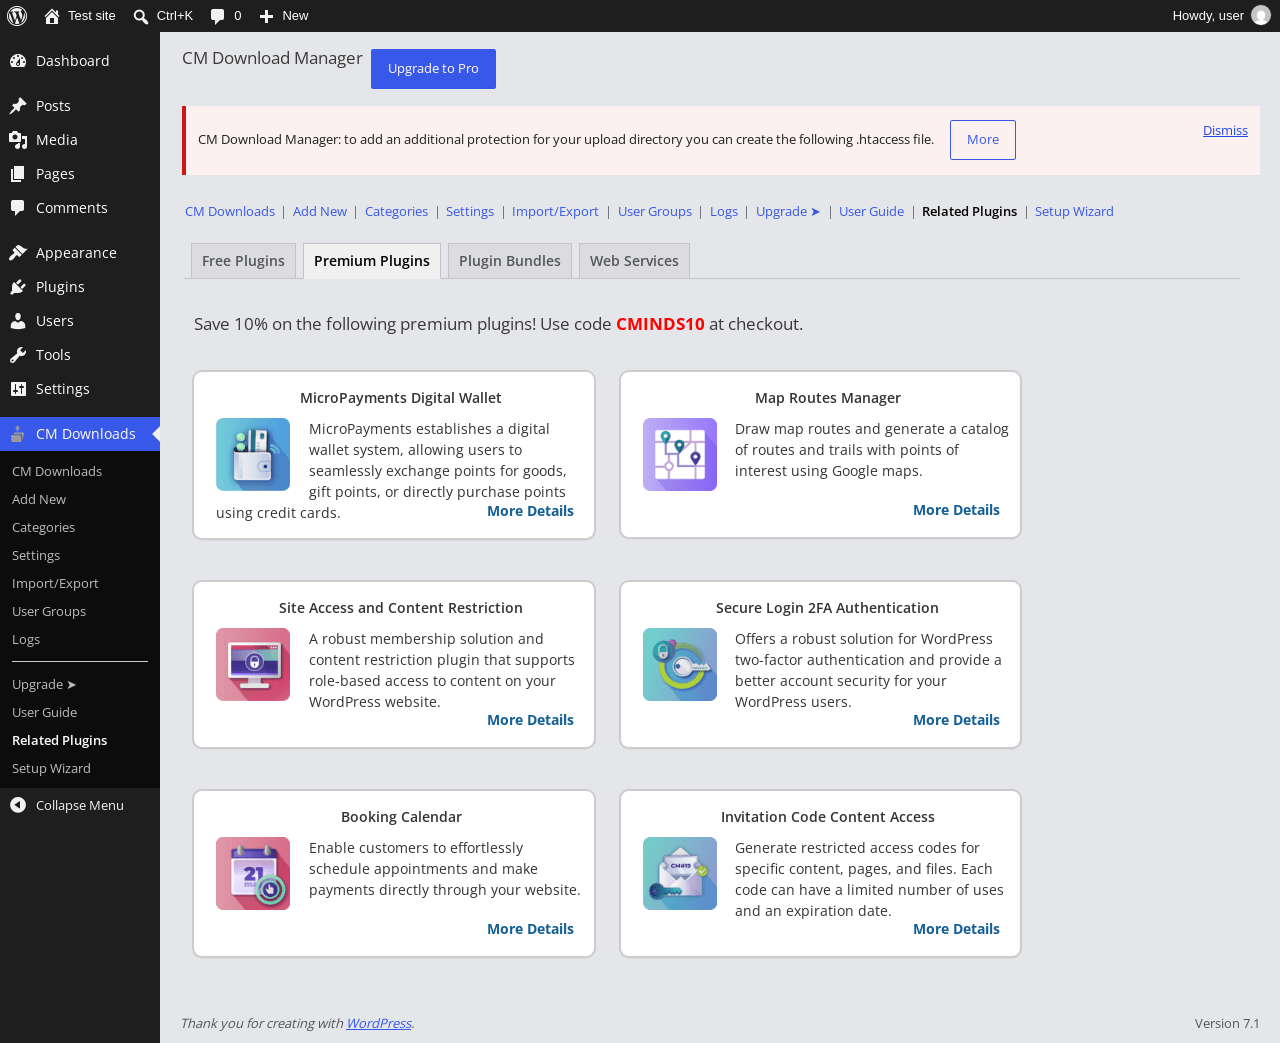Viewport: 1280px width, 1043px height.
Task: Open sidebar submenu item Logs
Action: [80, 639]
